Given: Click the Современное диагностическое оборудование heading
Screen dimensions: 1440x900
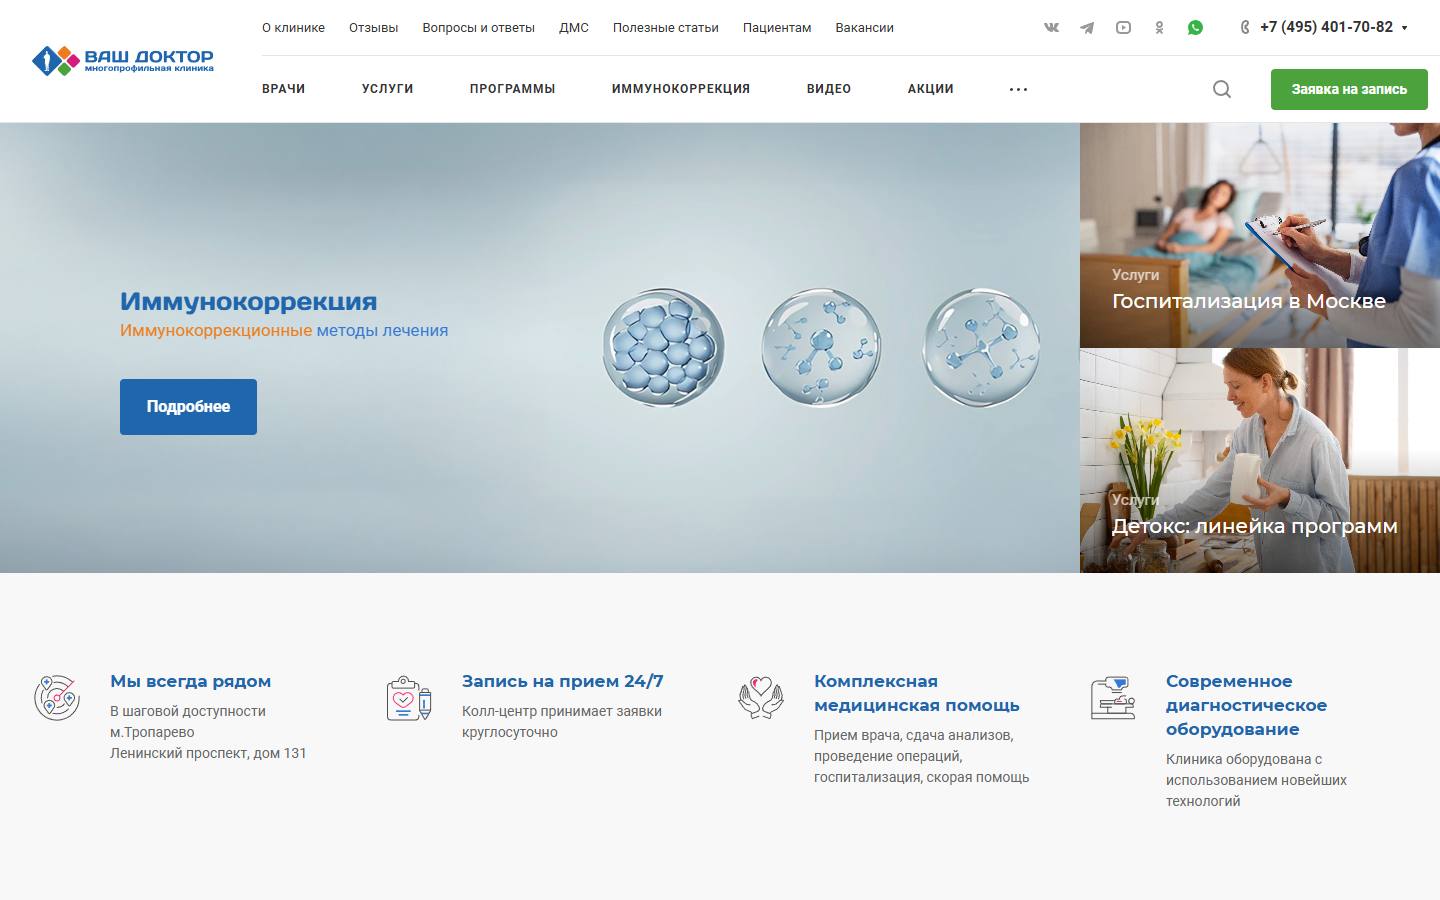Looking at the screenshot, I should (1247, 705).
